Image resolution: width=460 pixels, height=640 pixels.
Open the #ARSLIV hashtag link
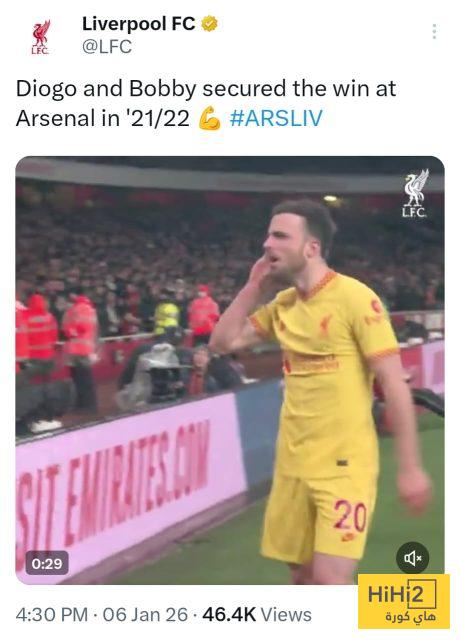[276, 118]
